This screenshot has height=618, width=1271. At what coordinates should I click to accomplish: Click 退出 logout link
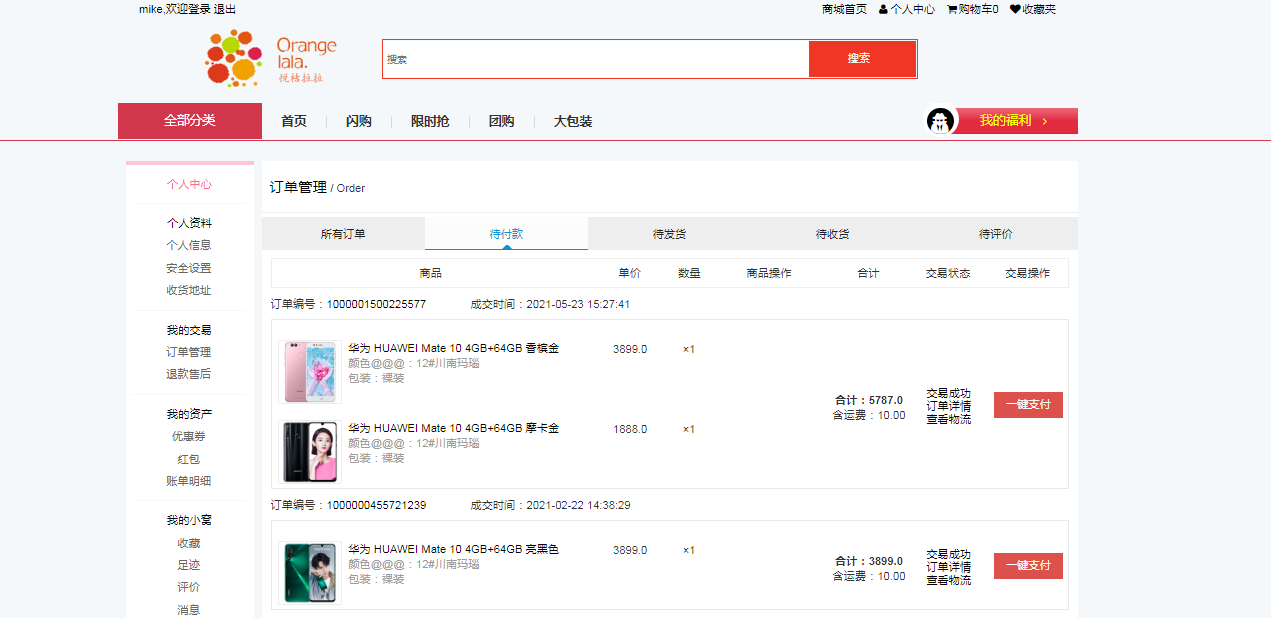[x=225, y=9]
